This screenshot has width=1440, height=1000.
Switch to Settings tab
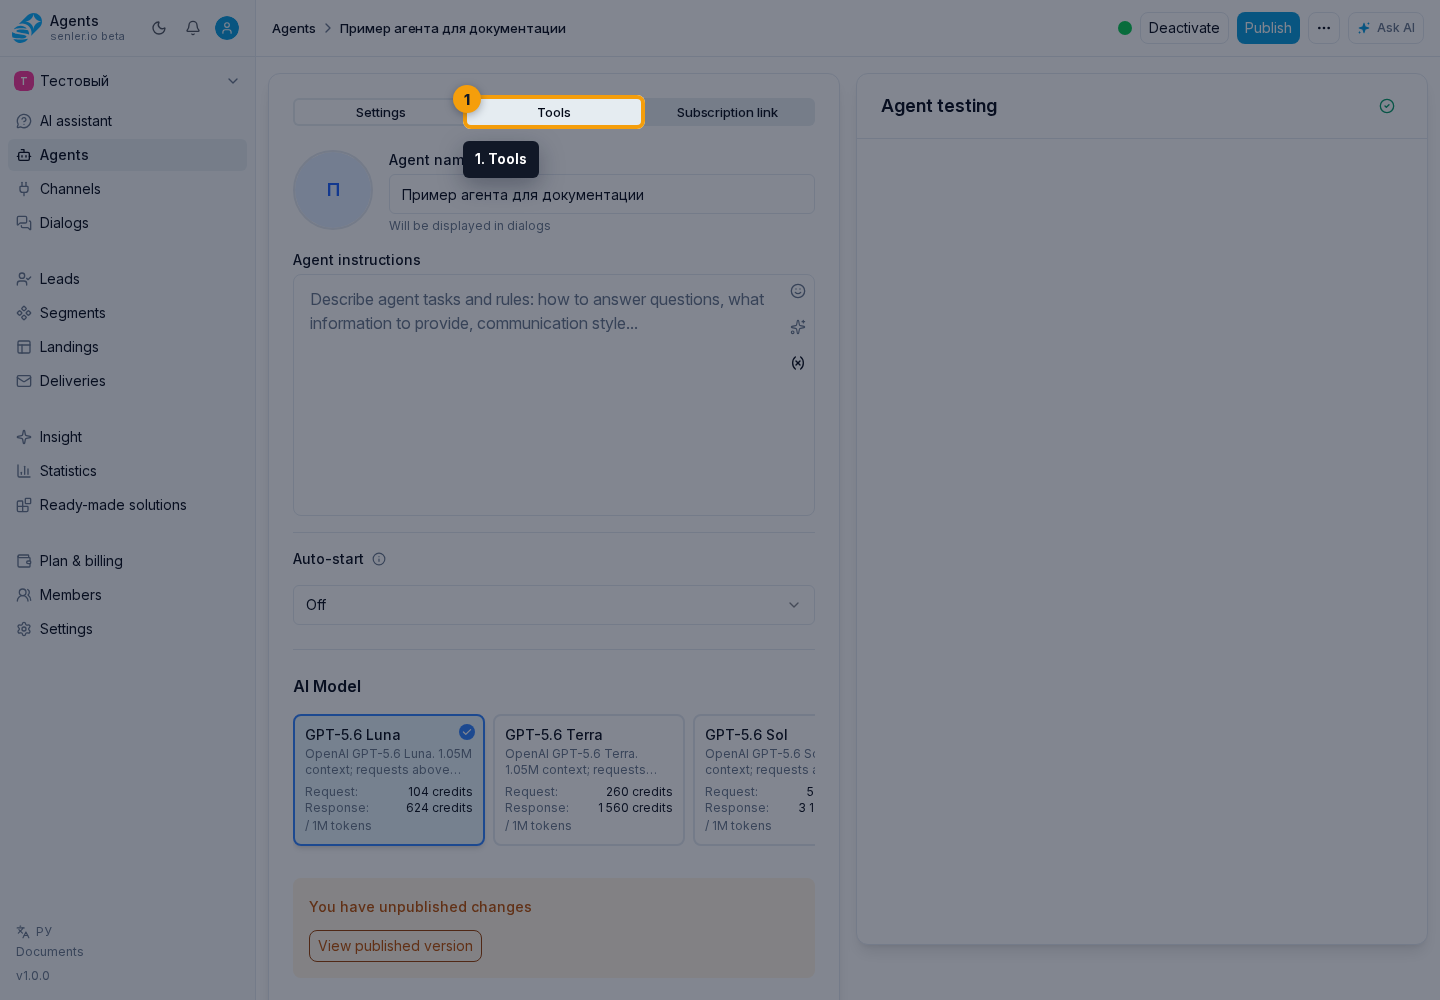[x=381, y=113]
